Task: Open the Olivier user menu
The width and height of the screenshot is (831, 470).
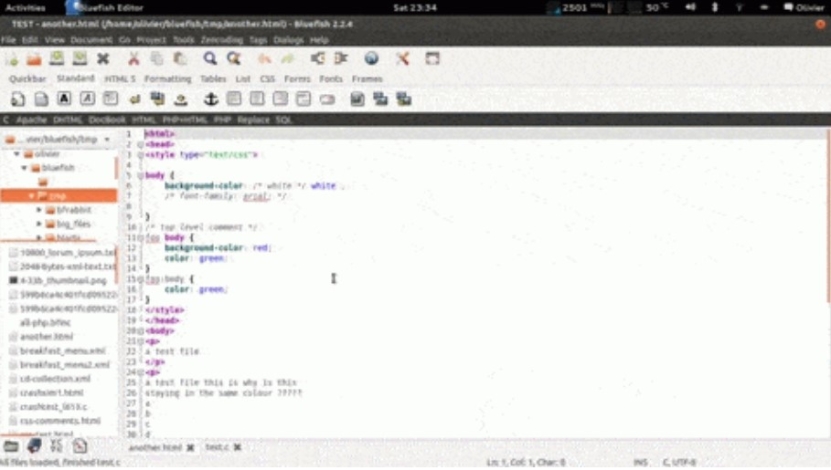Action: (x=805, y=8)
